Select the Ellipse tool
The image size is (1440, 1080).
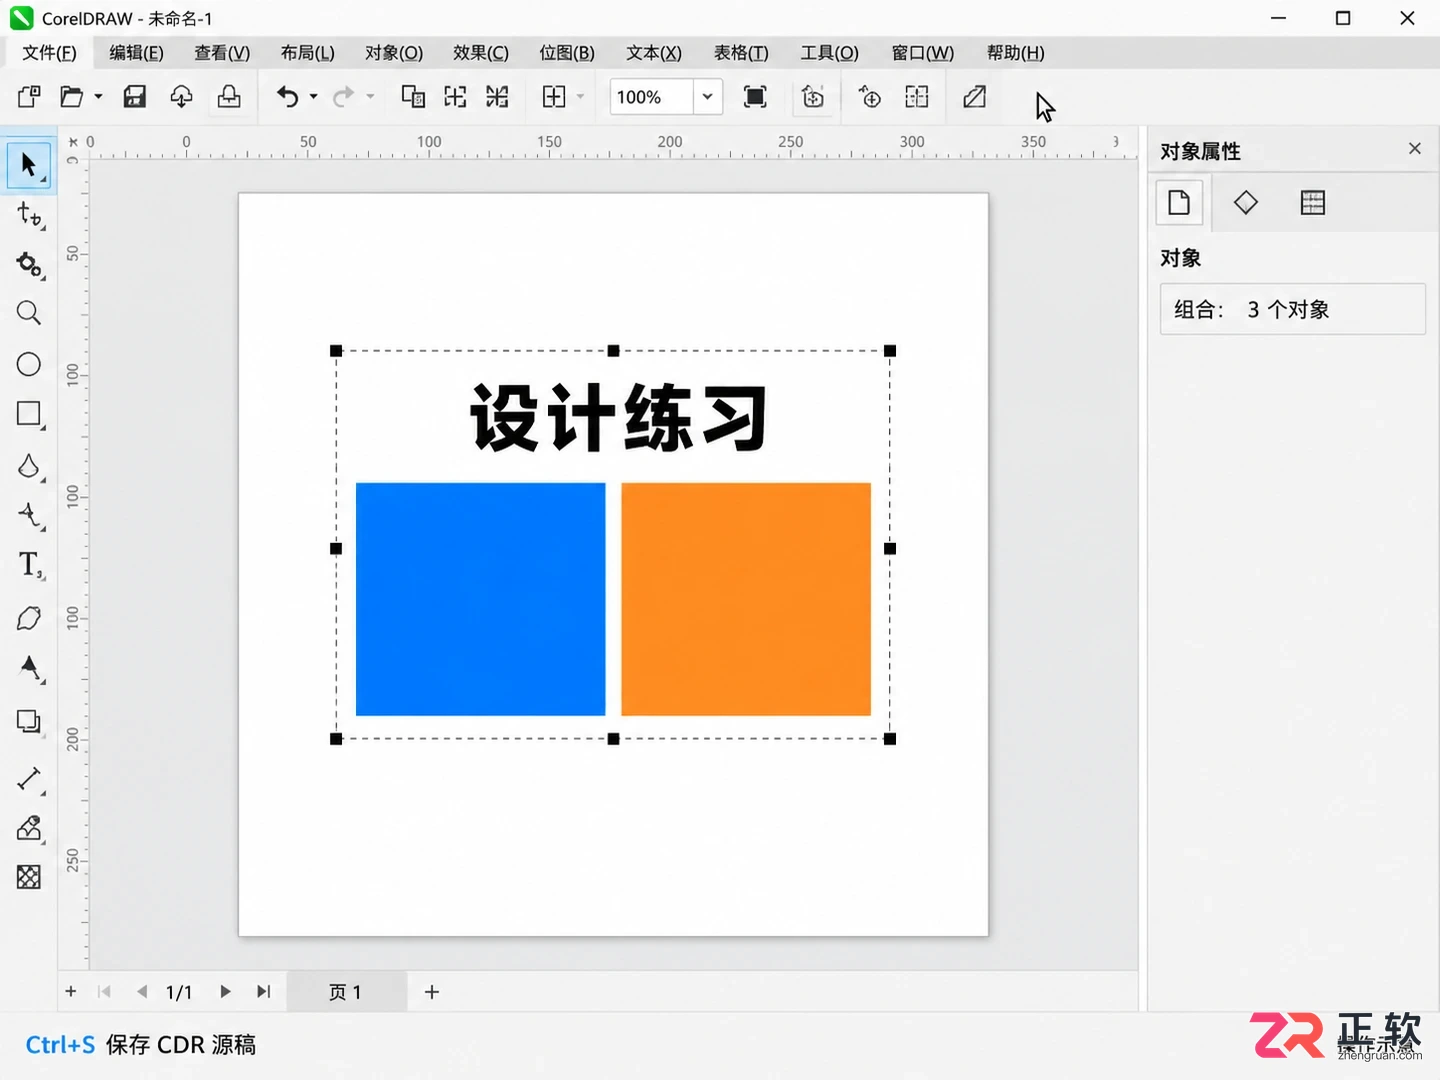tap(29, 364)
